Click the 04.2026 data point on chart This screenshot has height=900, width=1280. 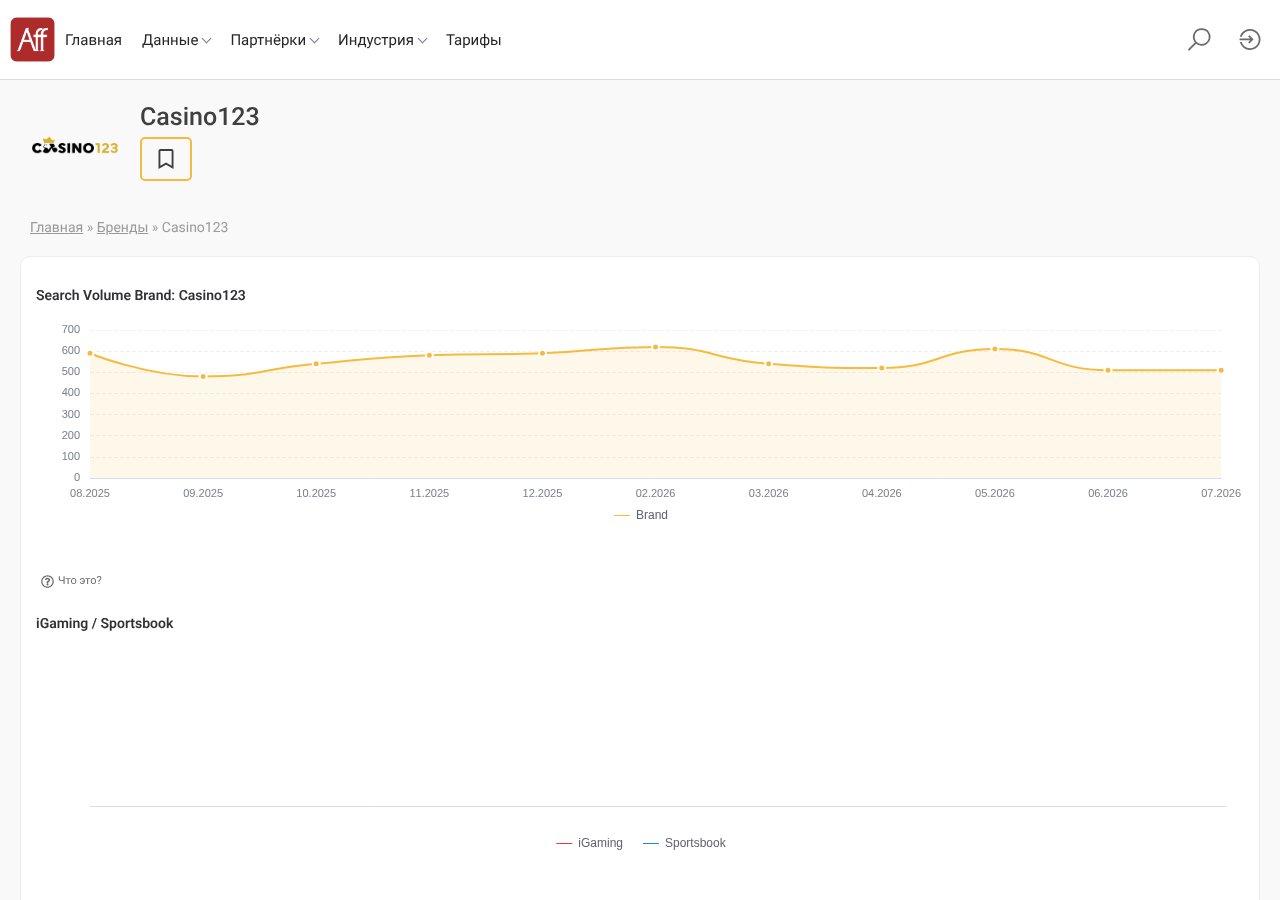tap(882, 368)
